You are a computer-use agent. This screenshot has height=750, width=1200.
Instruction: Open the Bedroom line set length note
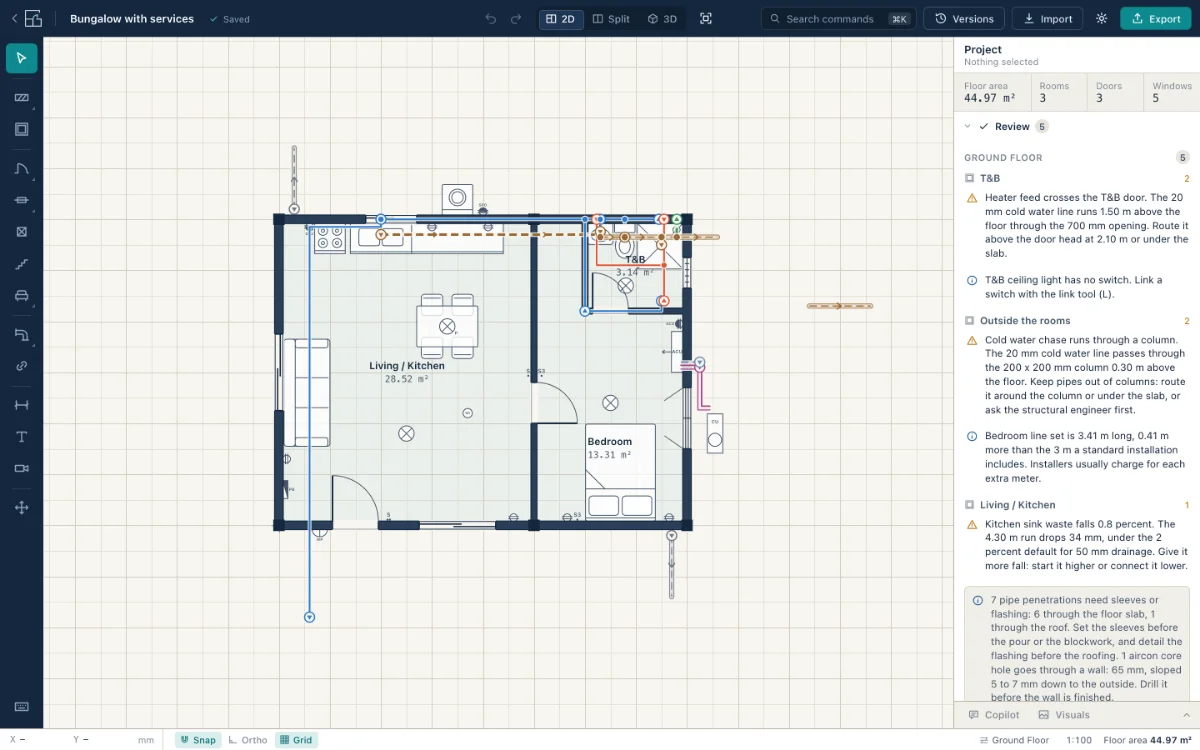[x=1077, y=457]
